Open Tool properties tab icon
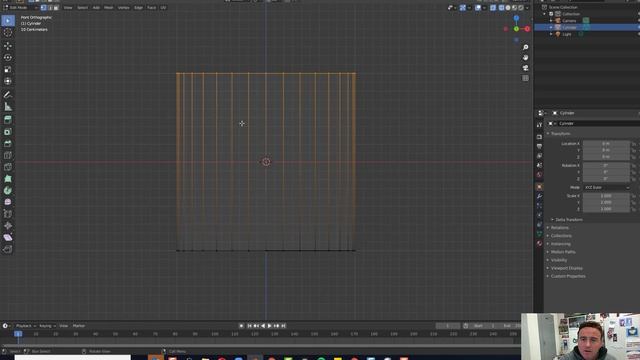The height and width of the screenshot is (360, 640). coord(539,124)
